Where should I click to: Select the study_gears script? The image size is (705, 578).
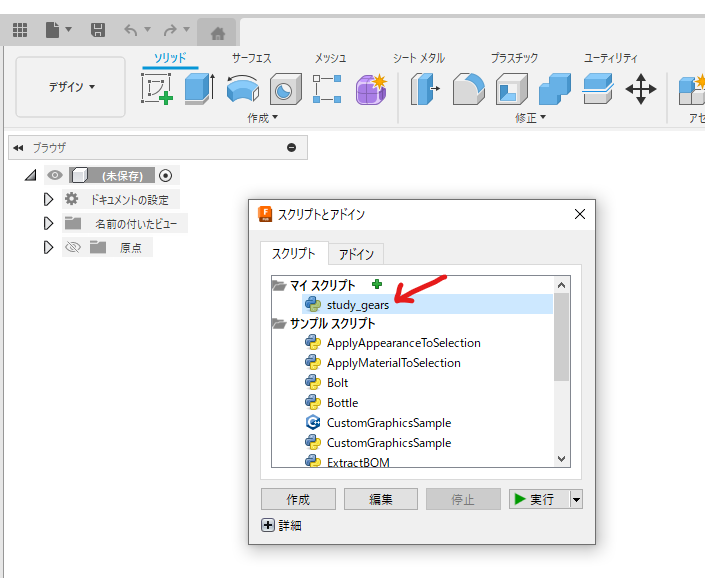tap(357, 305)
